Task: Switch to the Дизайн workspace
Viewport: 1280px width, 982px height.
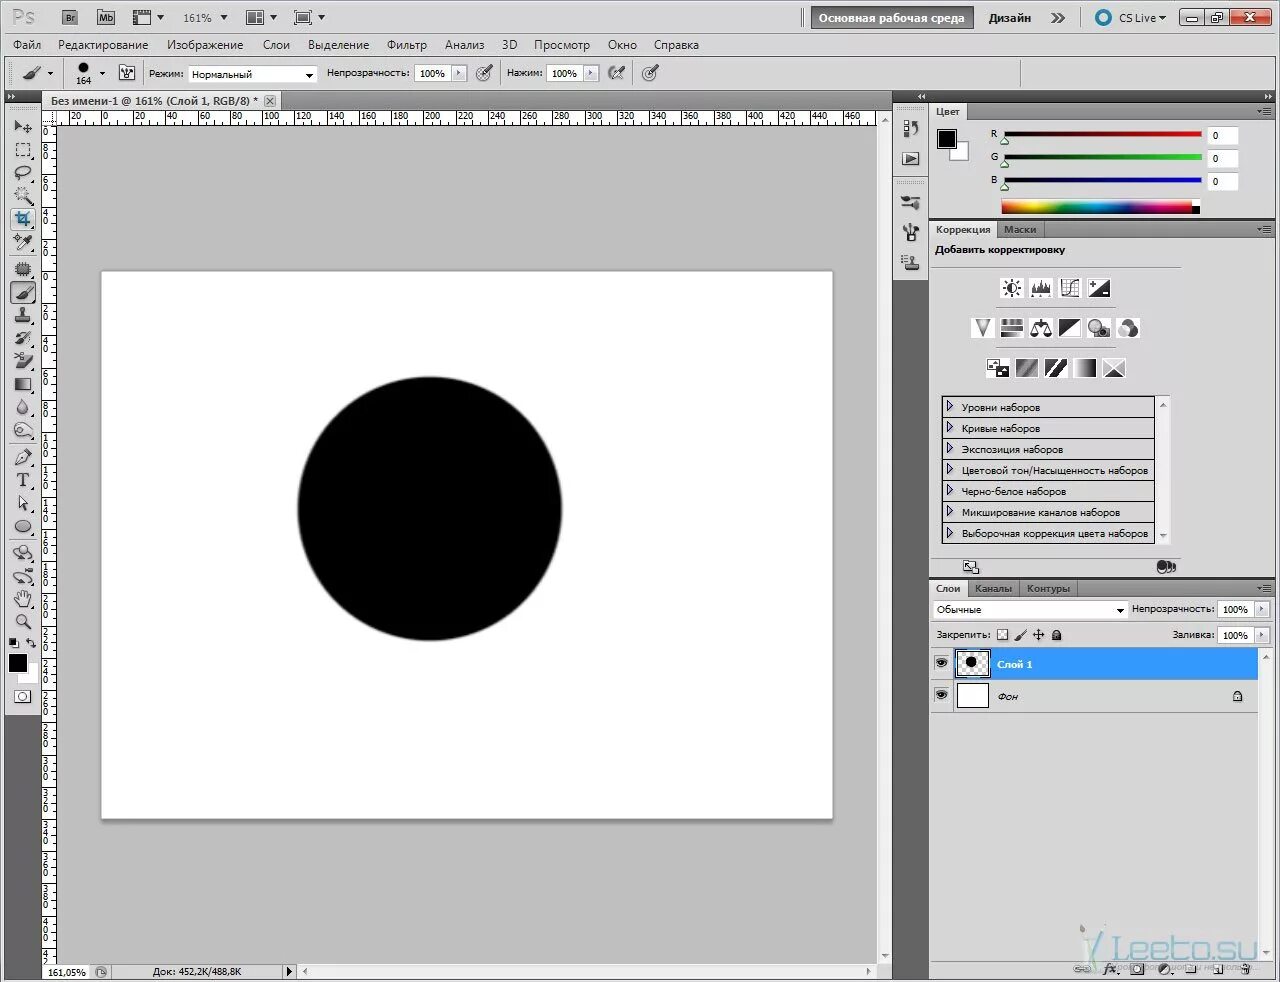Action: (1010, 18)
